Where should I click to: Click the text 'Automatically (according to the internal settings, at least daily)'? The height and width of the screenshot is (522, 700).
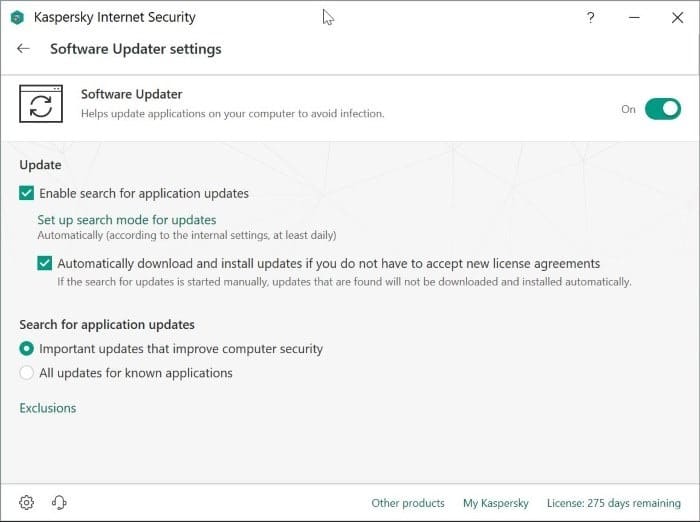click(187, 235)
